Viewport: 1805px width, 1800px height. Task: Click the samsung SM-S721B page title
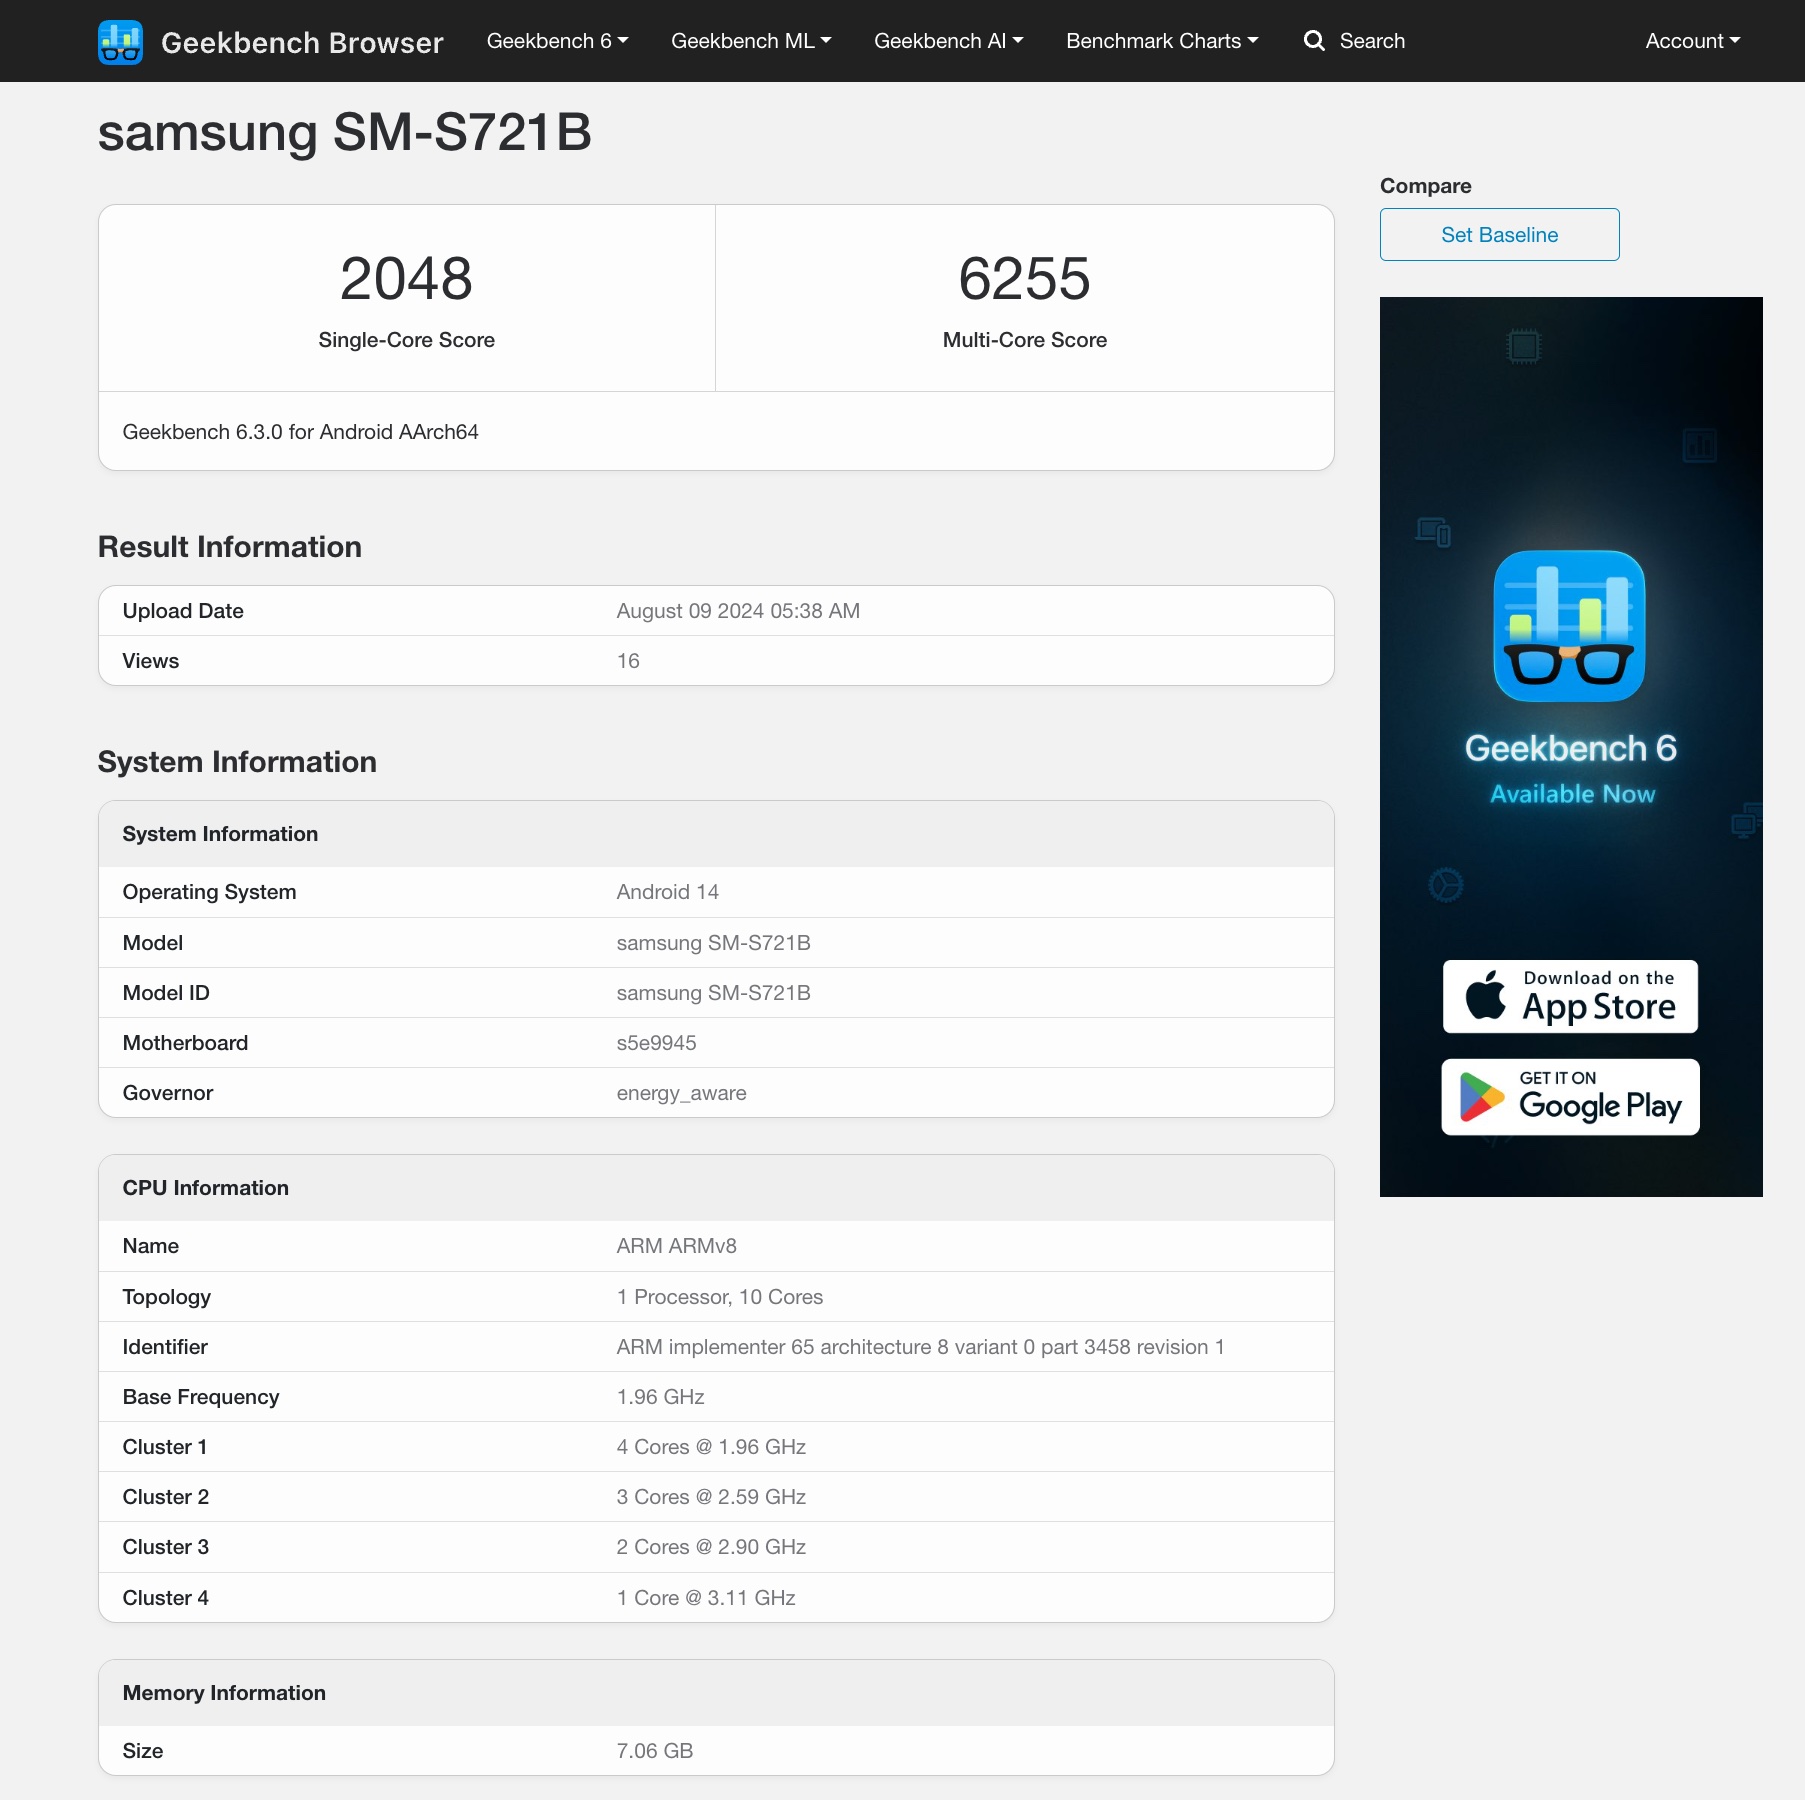(x=345, y=133)
